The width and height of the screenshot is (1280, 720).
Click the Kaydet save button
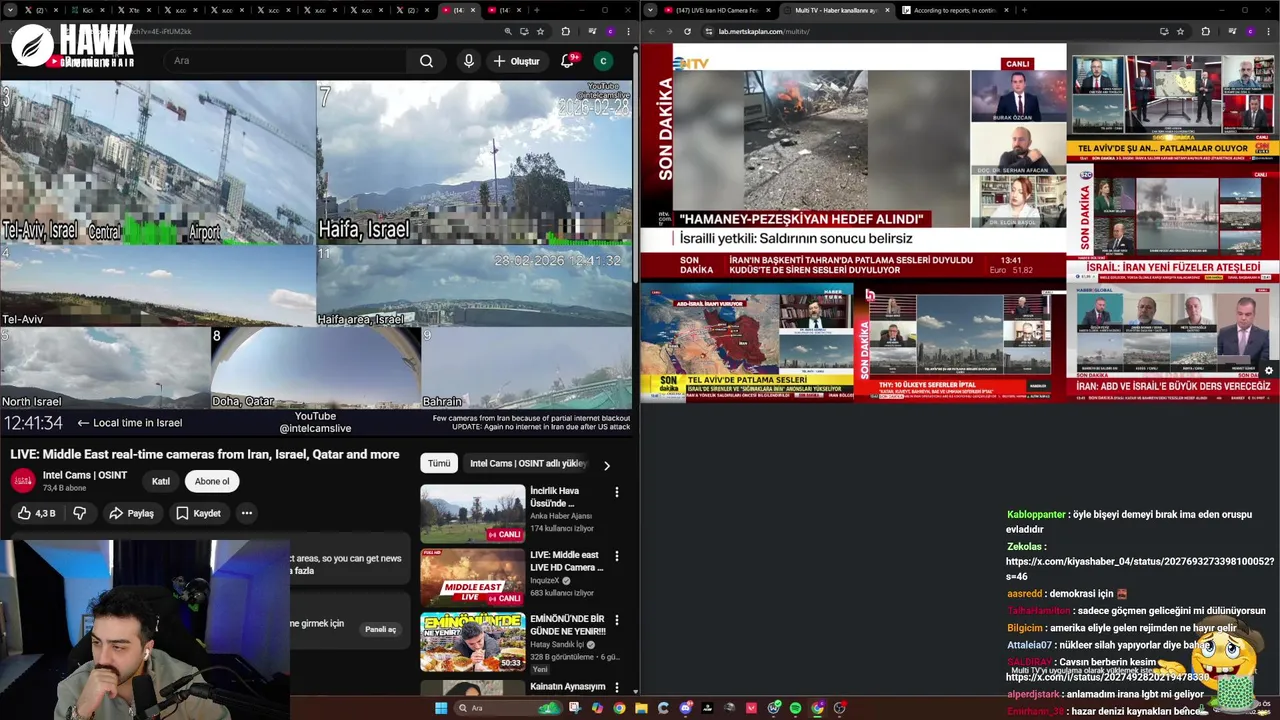tap(198, 513)
